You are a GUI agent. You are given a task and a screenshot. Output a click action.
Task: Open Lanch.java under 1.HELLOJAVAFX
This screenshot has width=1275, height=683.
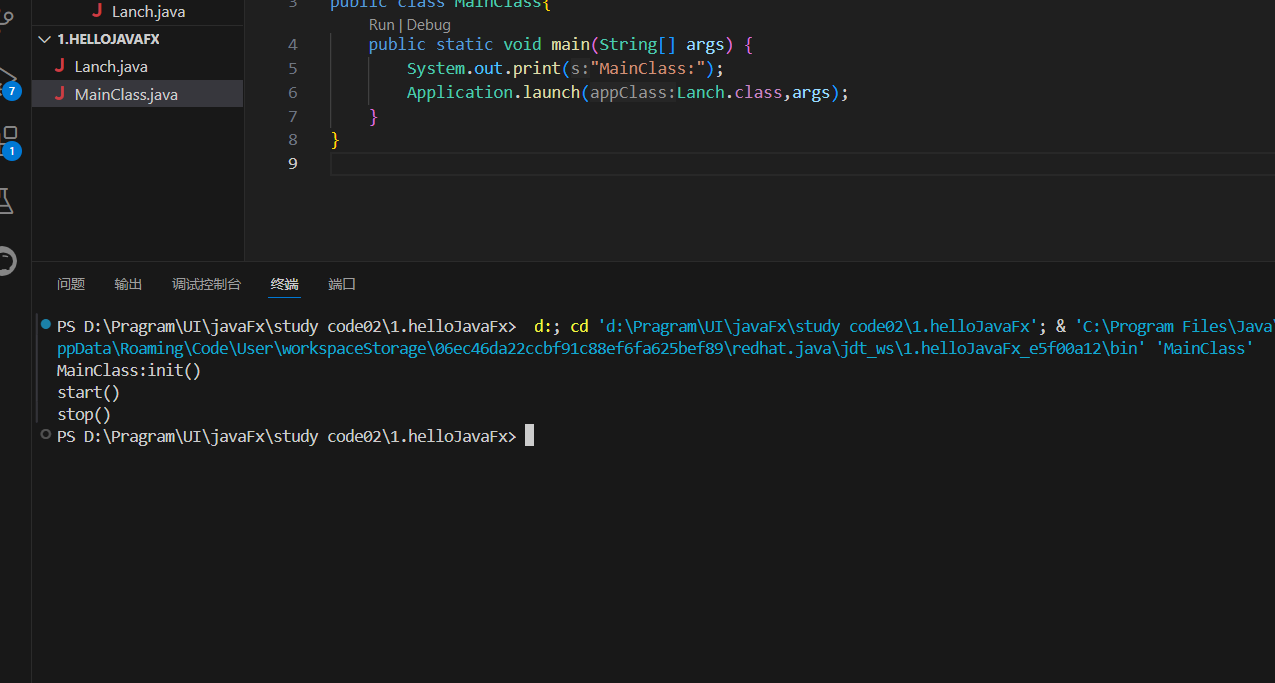(x=111, y=66)
